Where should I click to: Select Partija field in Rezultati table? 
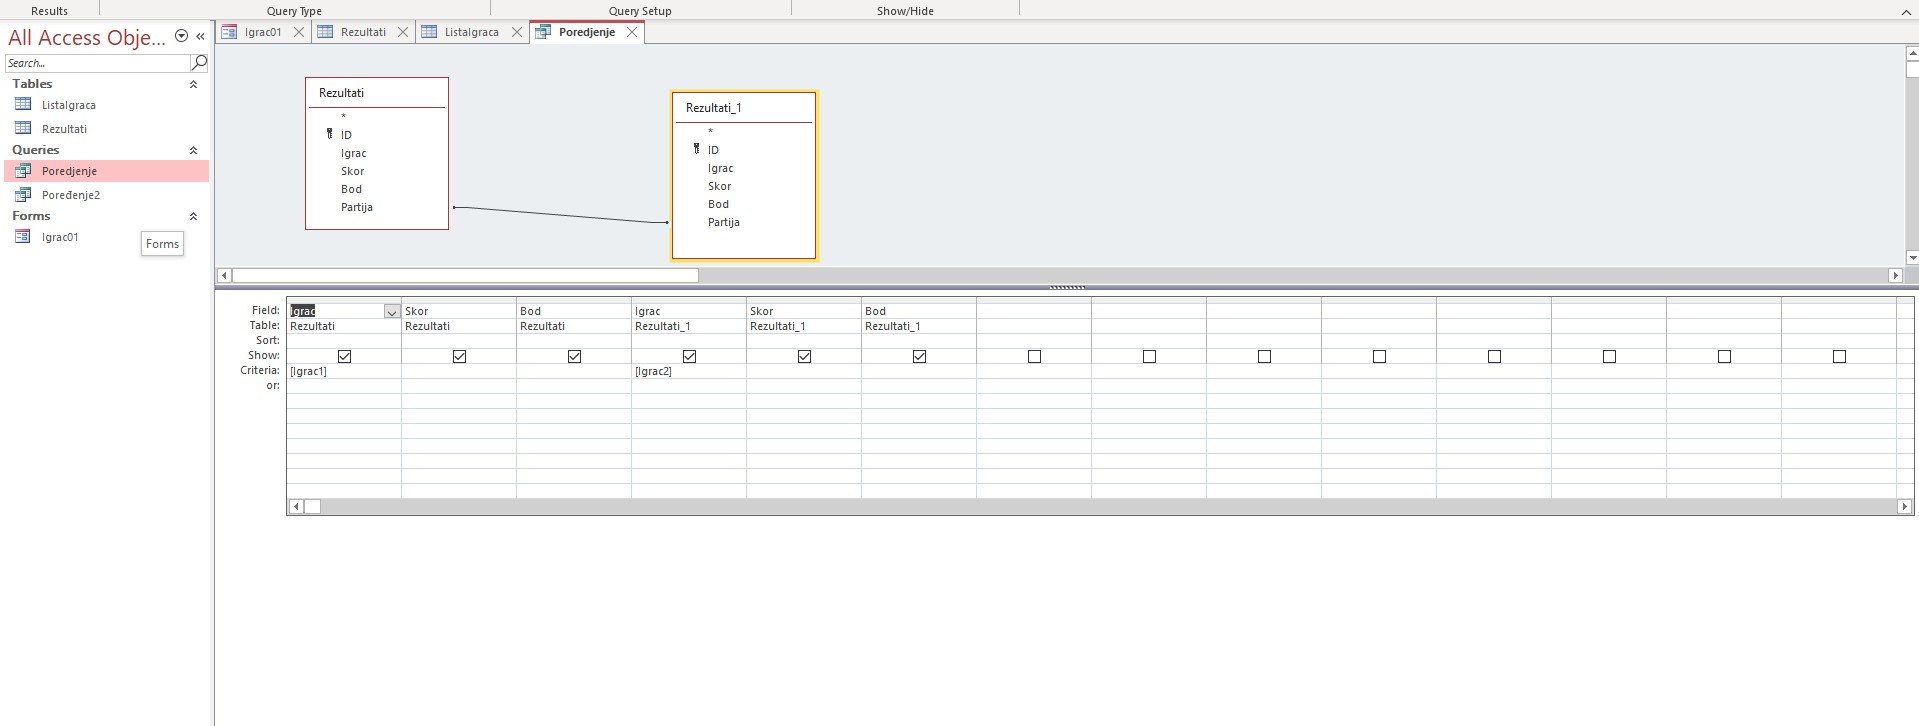point(357,207)
